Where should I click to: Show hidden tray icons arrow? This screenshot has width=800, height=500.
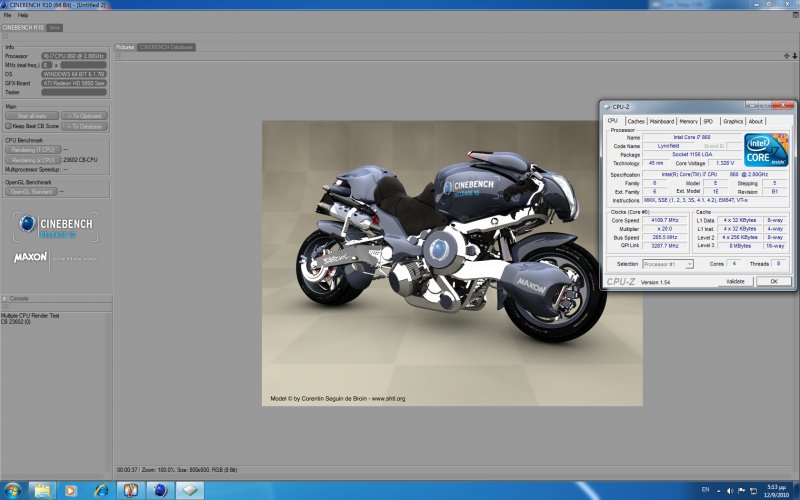719,491
